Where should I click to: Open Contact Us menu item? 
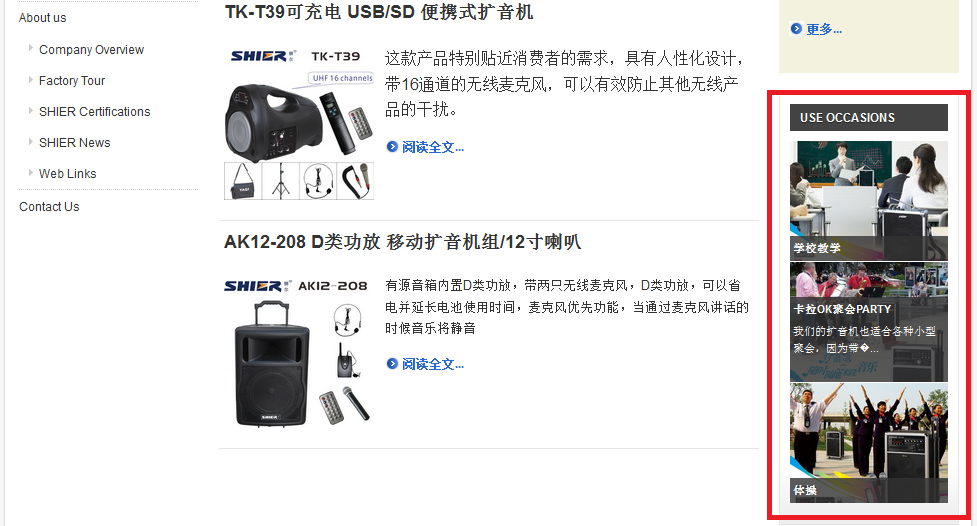click(x=49, y=206)
